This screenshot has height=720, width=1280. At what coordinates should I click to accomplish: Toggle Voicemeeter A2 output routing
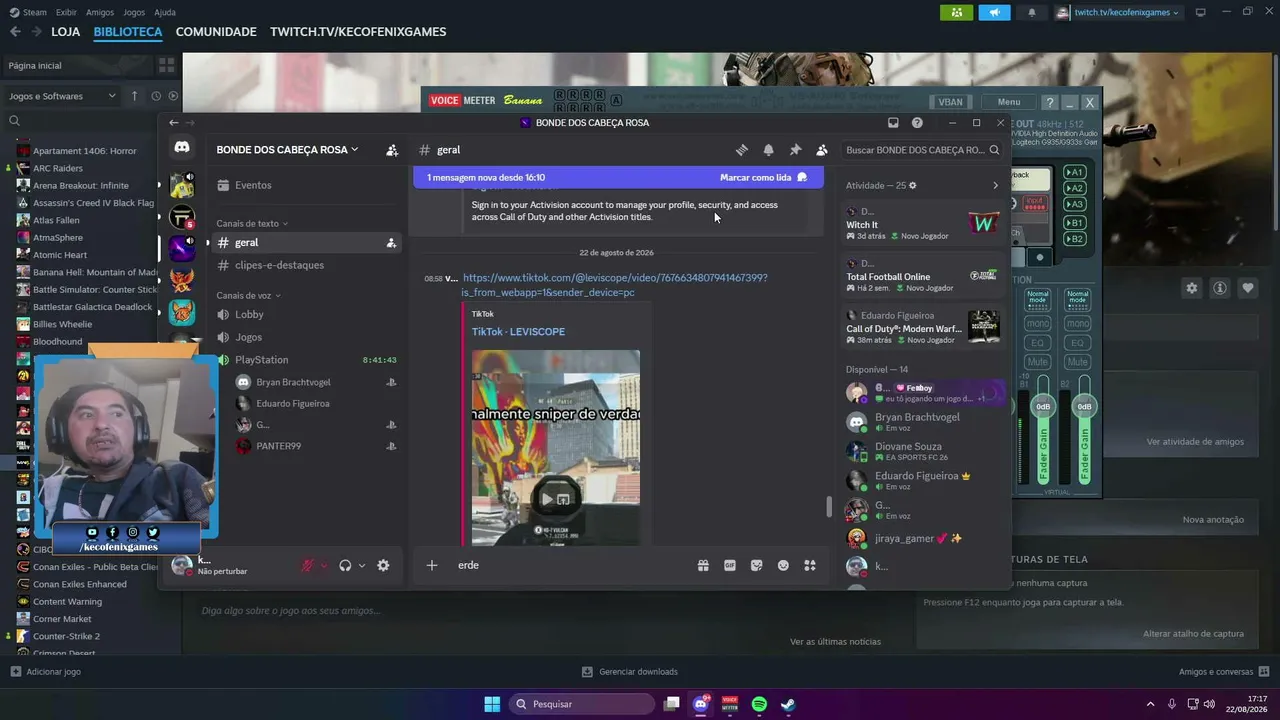(1075, 188)
